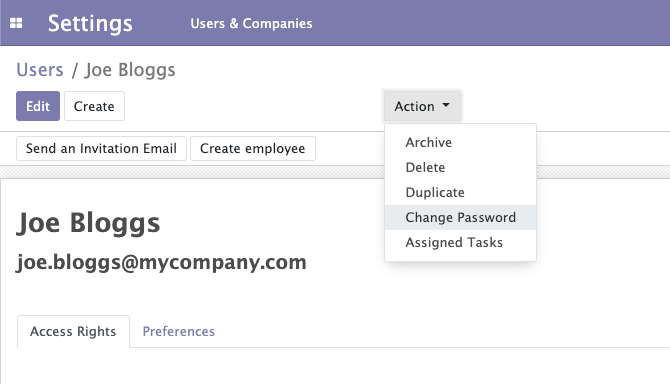The width and height of the screenshot is (670, 384).
Task: Click the Joe Bloggs name heading
Action: pyautogui.click(x=88, y=223)
